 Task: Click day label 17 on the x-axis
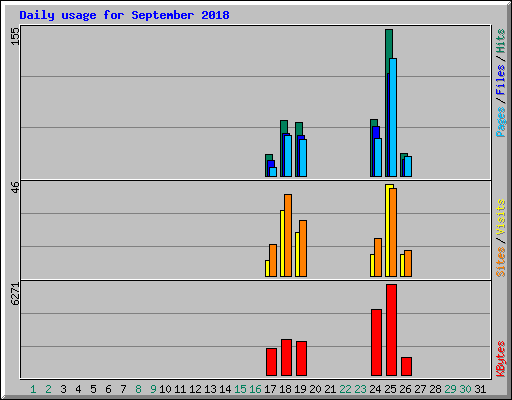coord(270,389)
